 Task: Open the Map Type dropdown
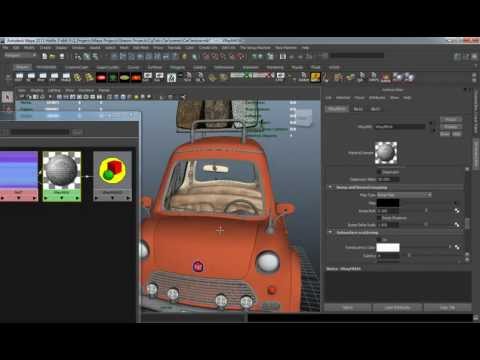point(404,195)
